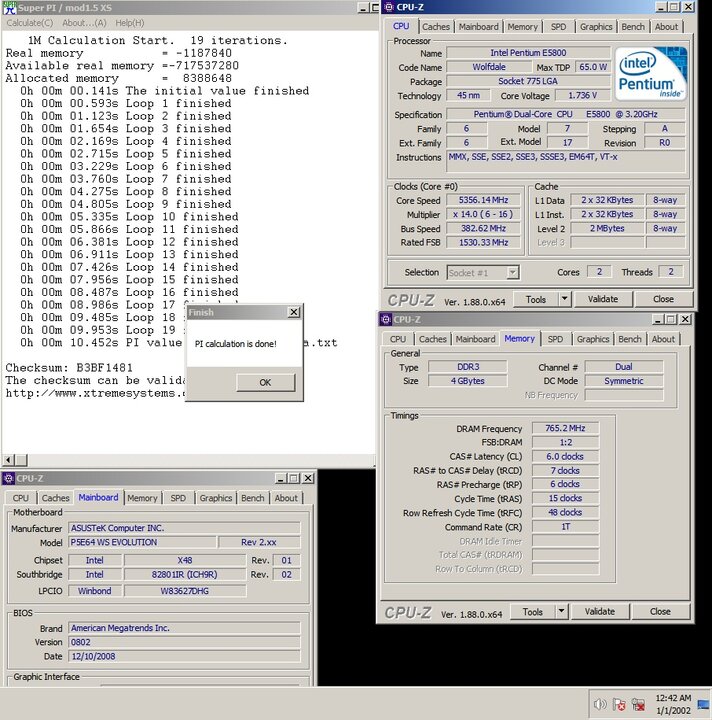Viewport: 712px width, 720px height.
Task: Select SPD tab in Mainboard CPU-Z window
Action: tap(178, 498)
